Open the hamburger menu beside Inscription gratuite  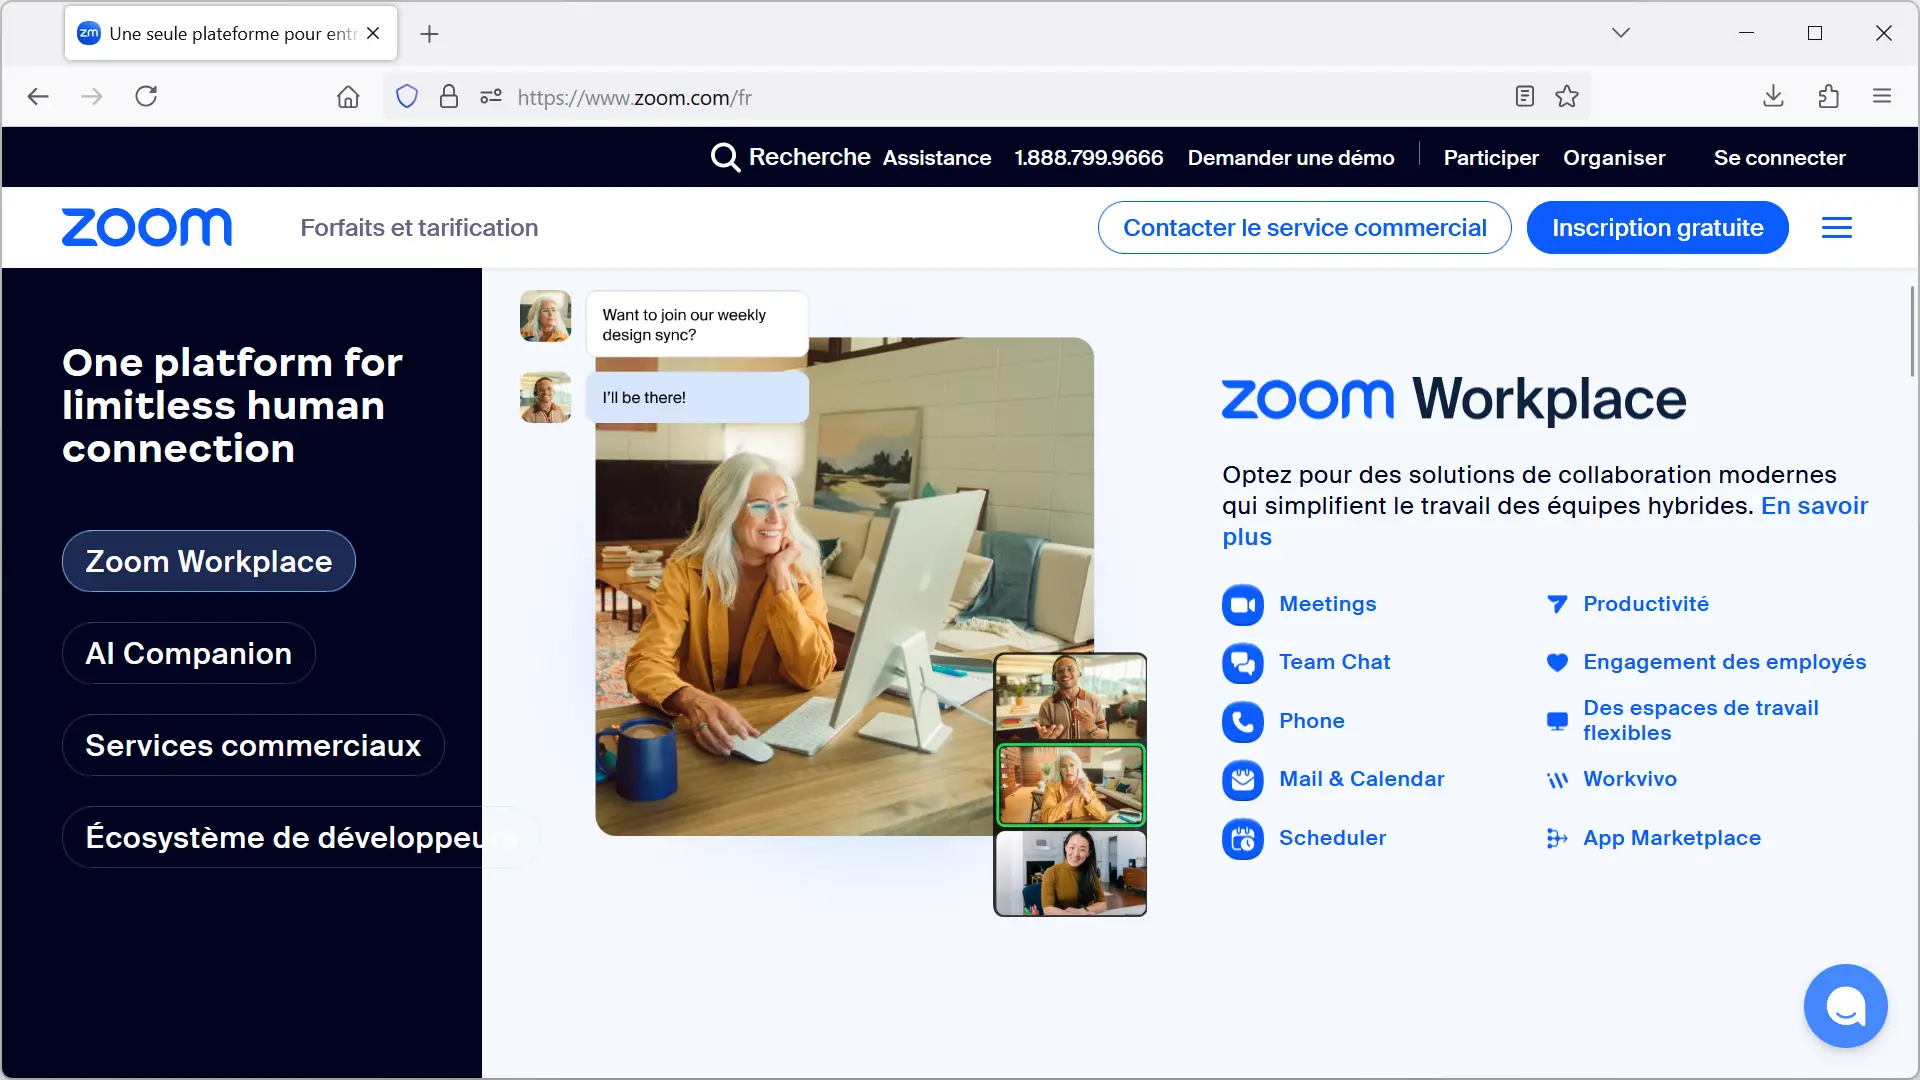tap(1837, 228)
